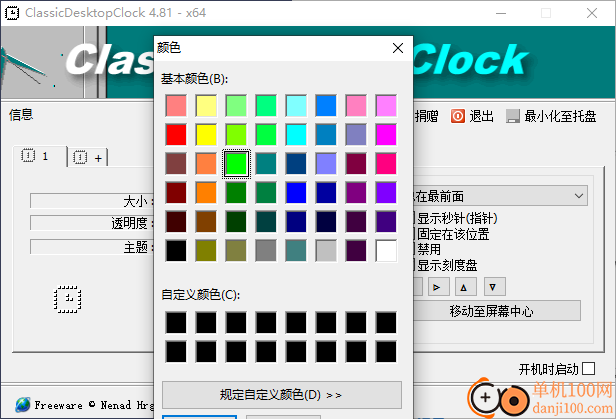Select the hot pink swatch in third row
The width and height of the screenshot is (616, 419).
pos(386,164)
